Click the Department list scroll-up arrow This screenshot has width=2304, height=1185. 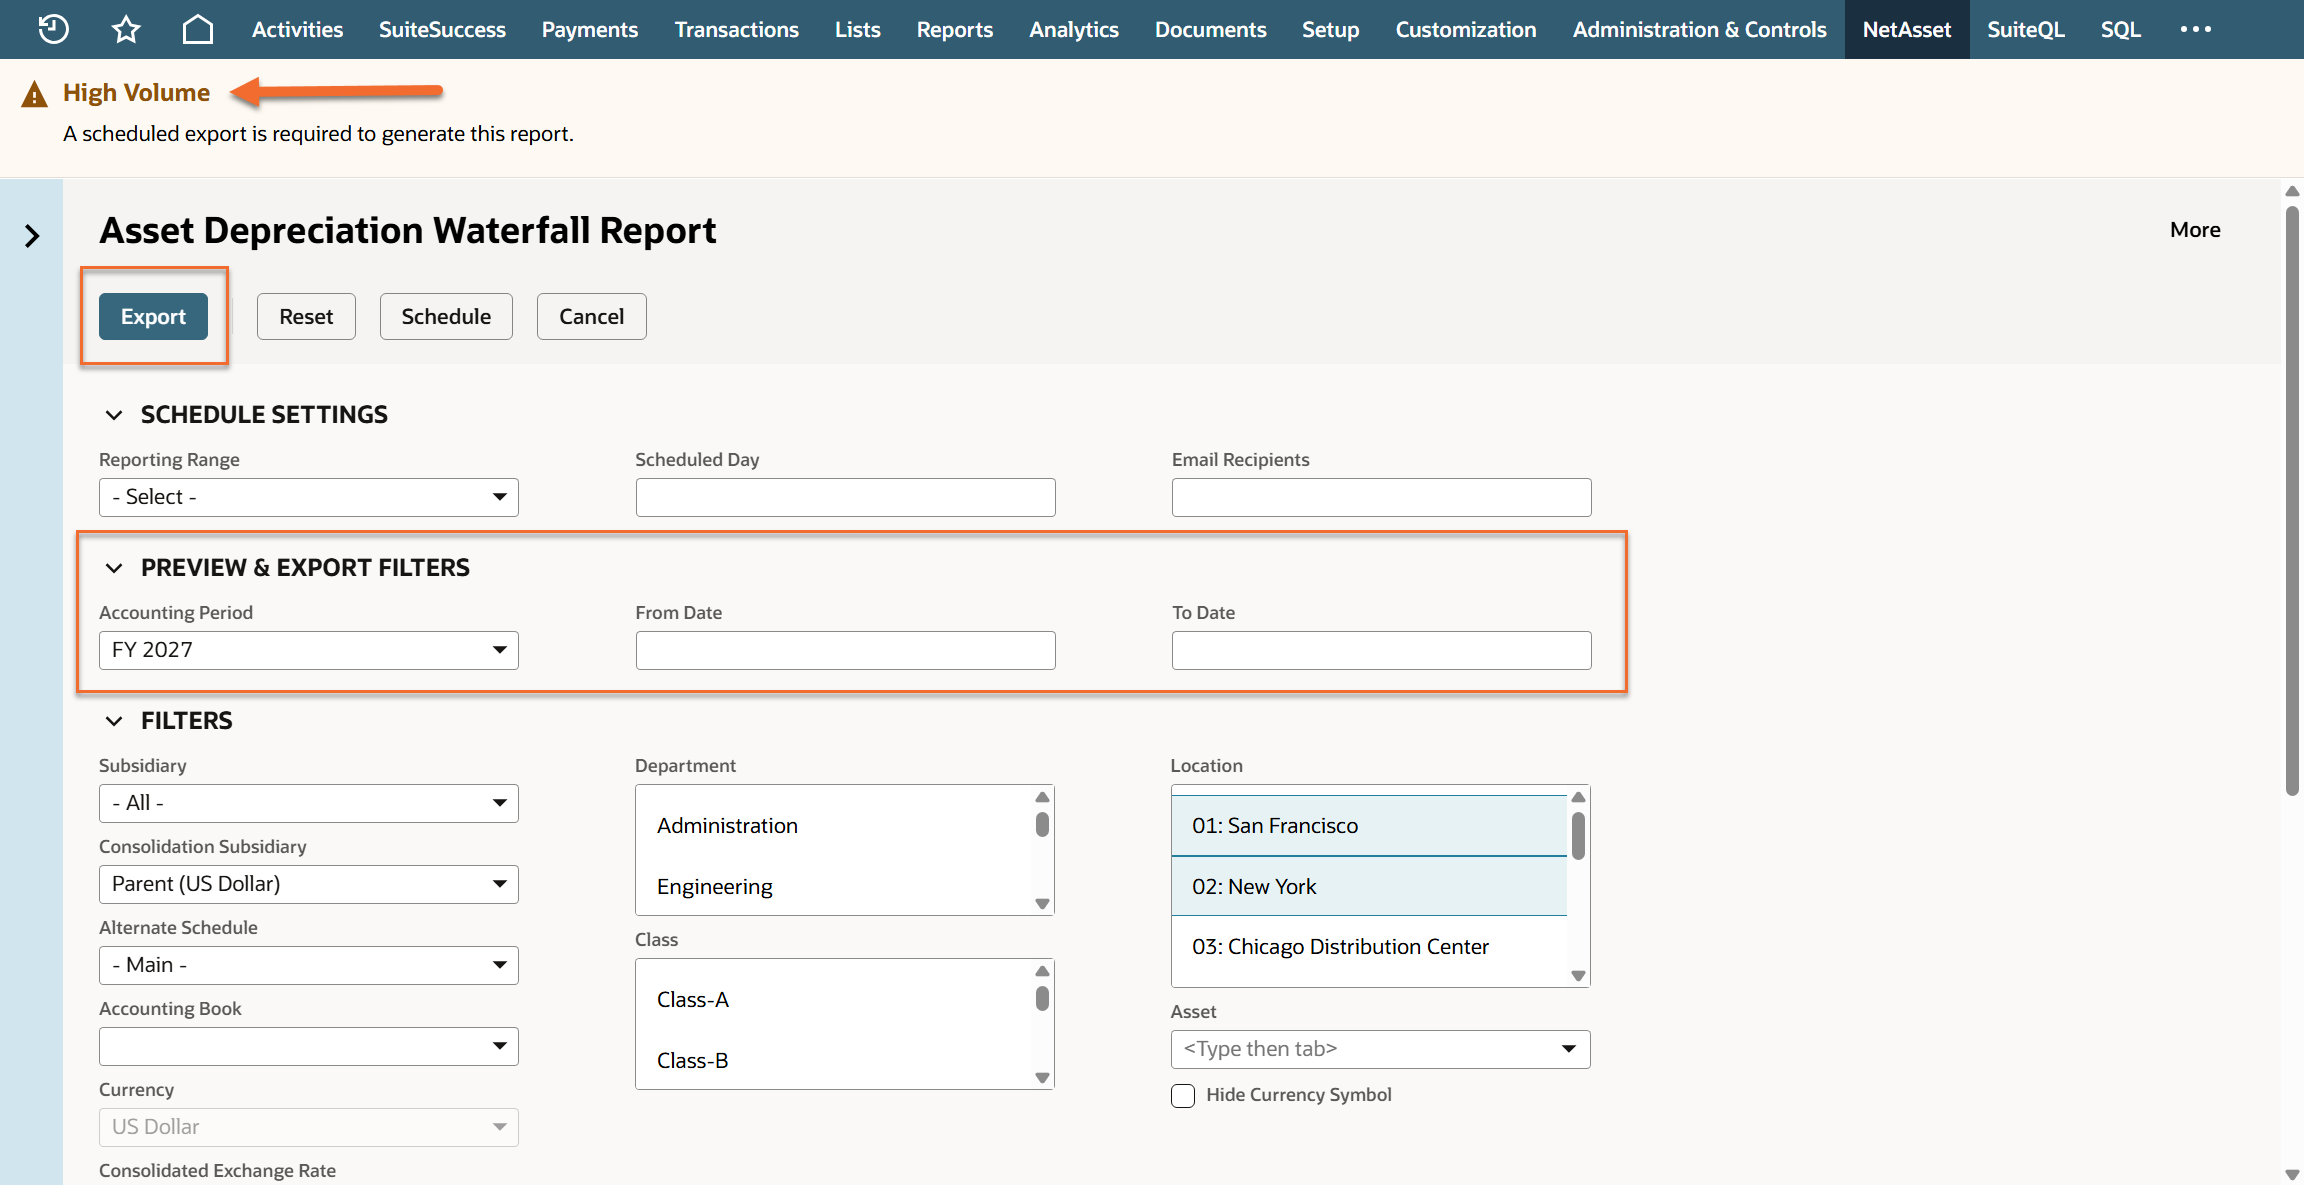click(1042, 797)
